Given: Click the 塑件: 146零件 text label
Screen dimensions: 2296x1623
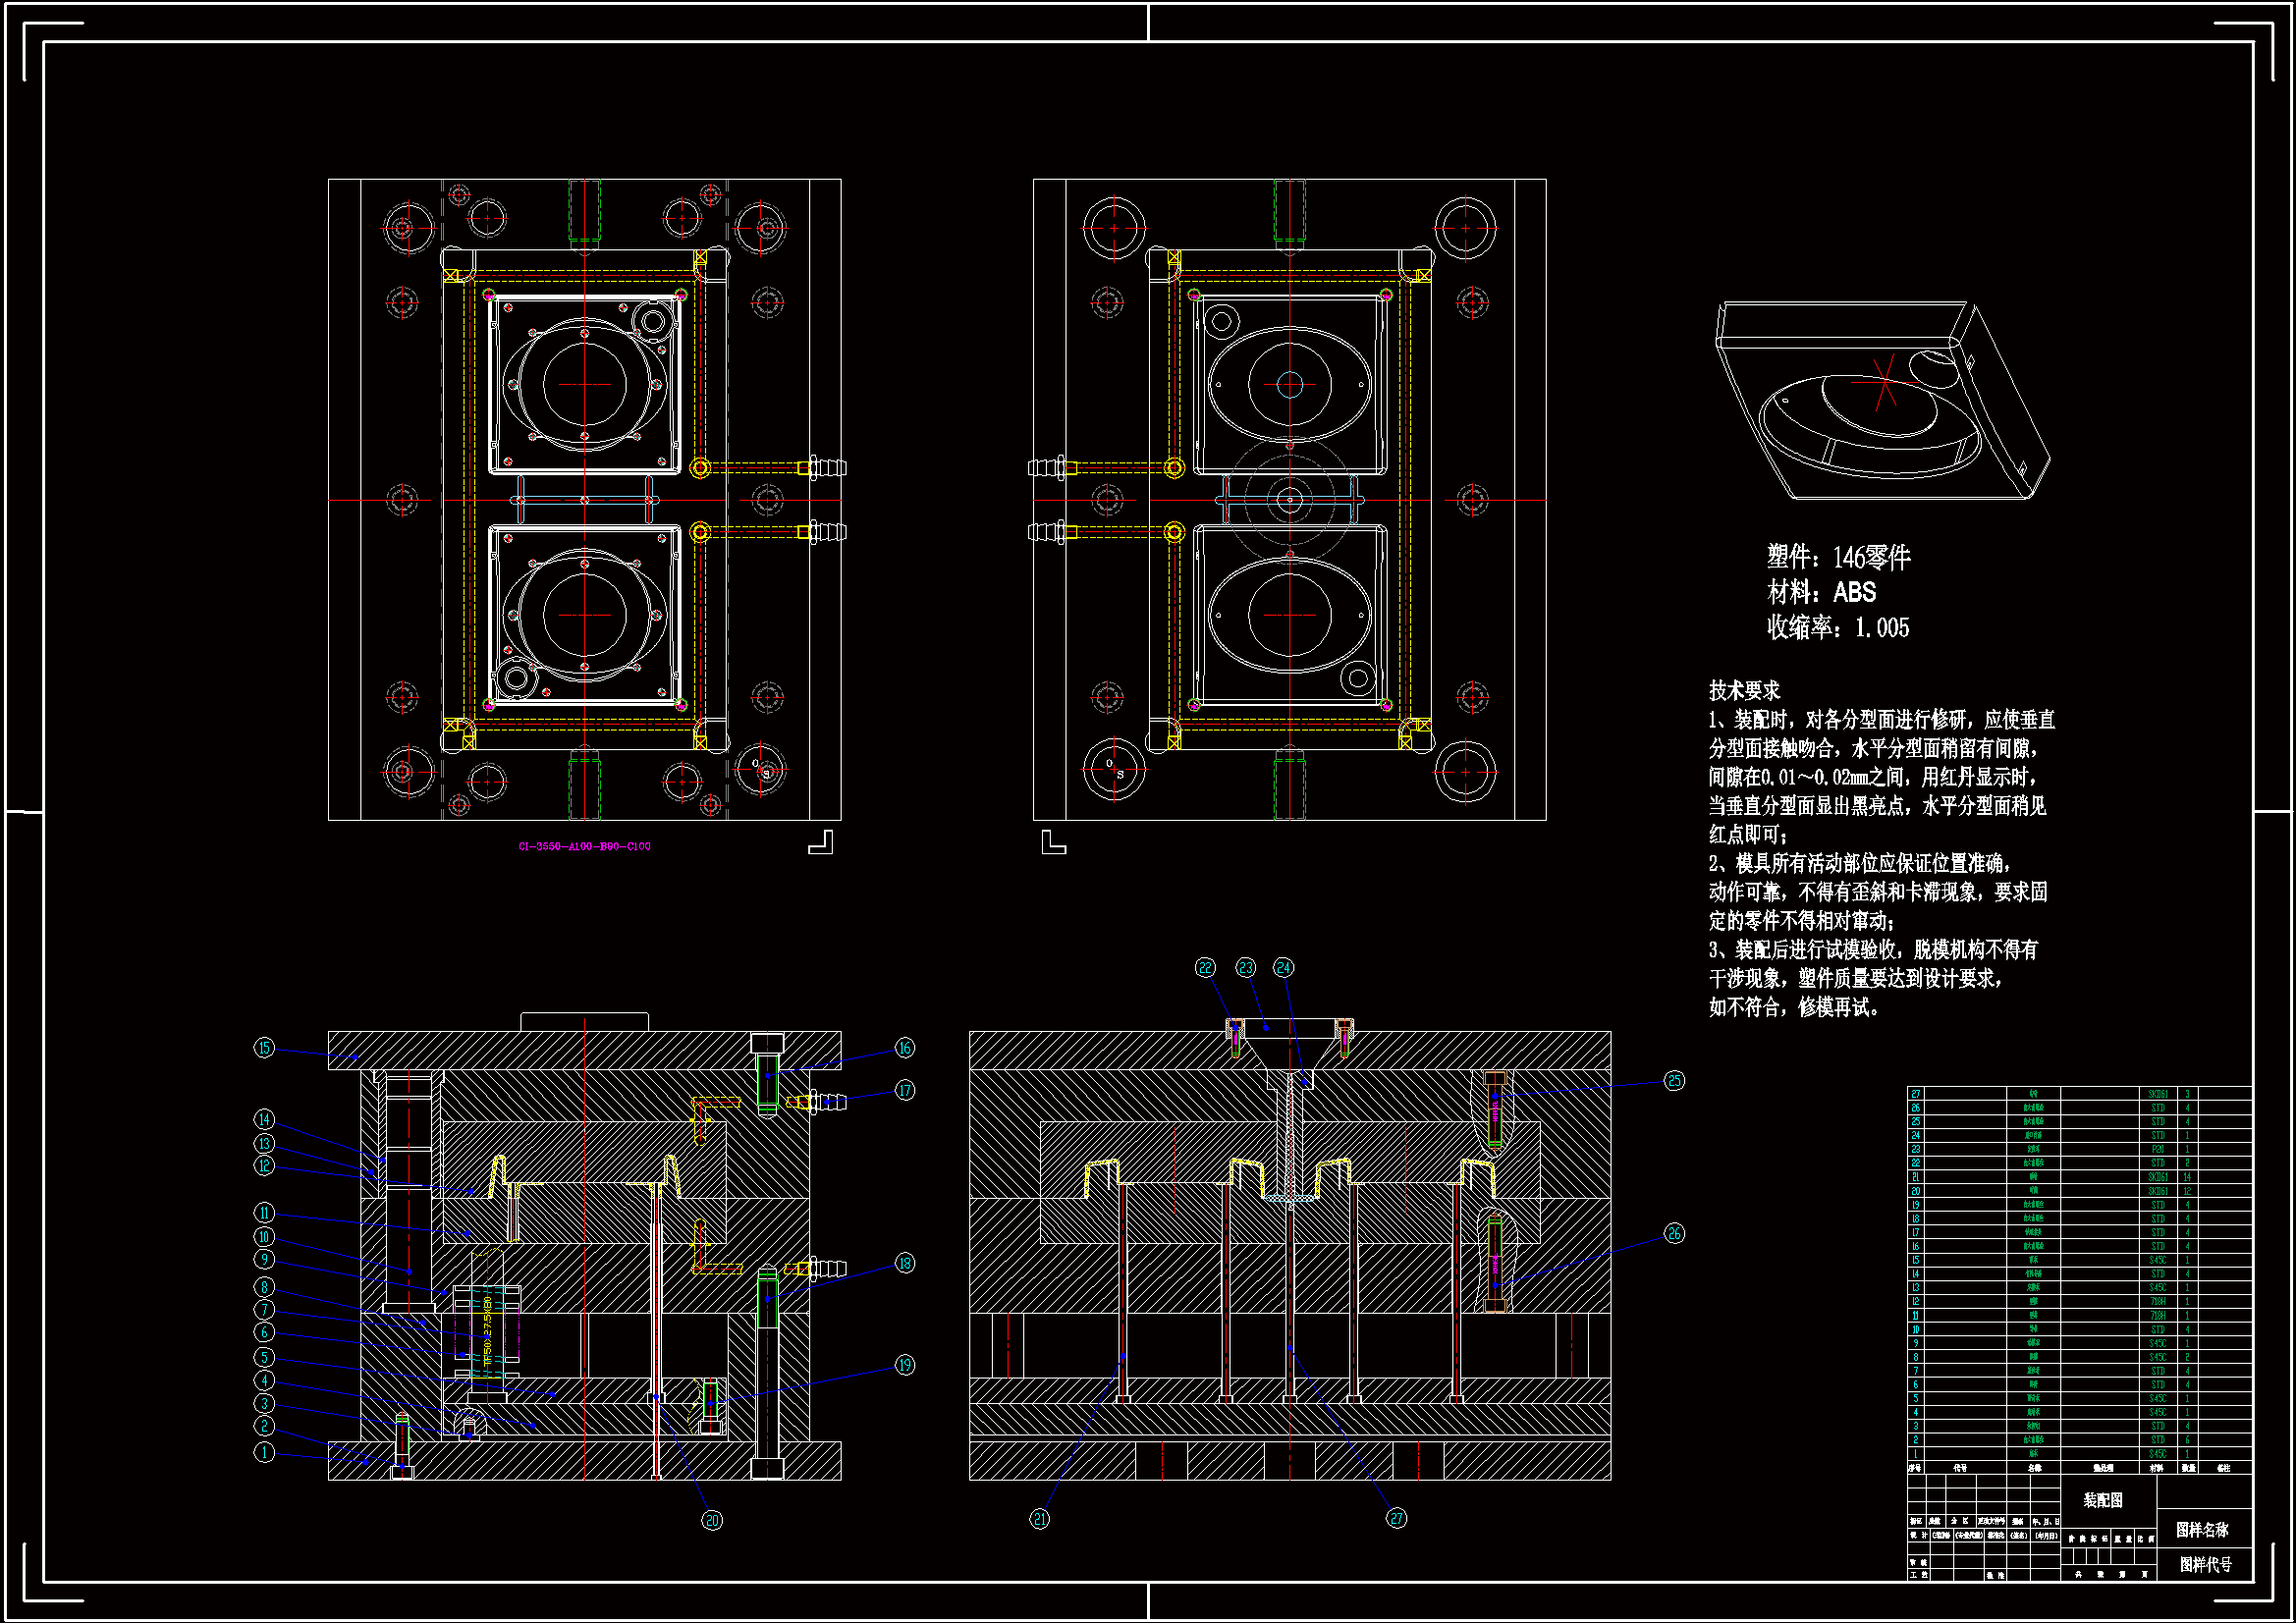Looking at the screenshot, I should [x=1838, y=557].
